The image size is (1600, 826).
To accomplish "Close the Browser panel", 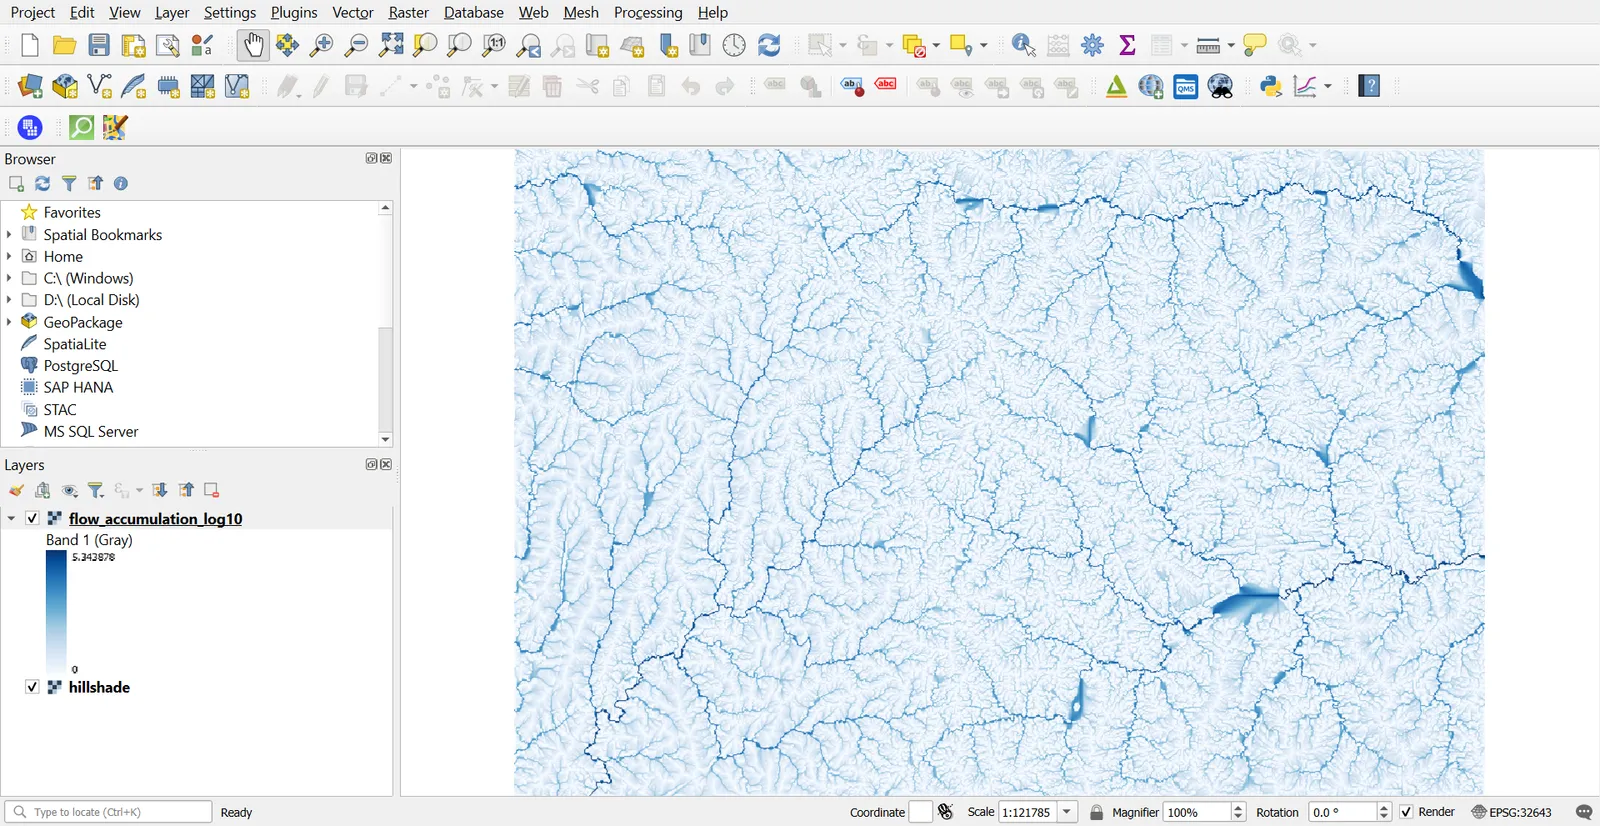I will [x=386, y=158].
